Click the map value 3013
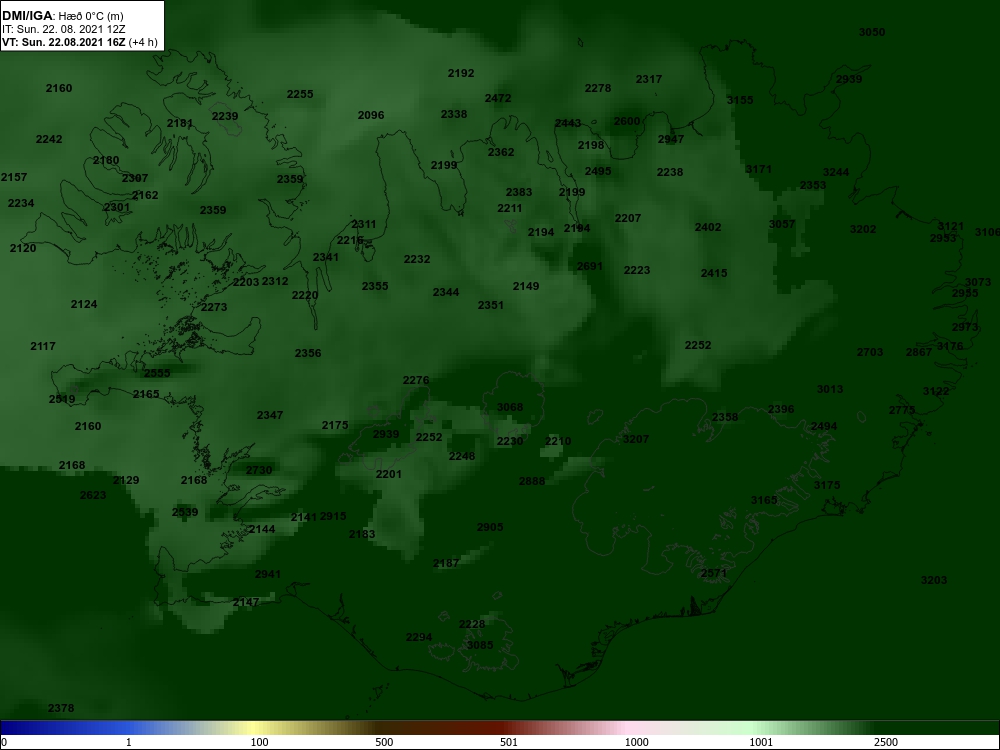The height and width of the screenshot is (750, 1000). tap(830, 389)
